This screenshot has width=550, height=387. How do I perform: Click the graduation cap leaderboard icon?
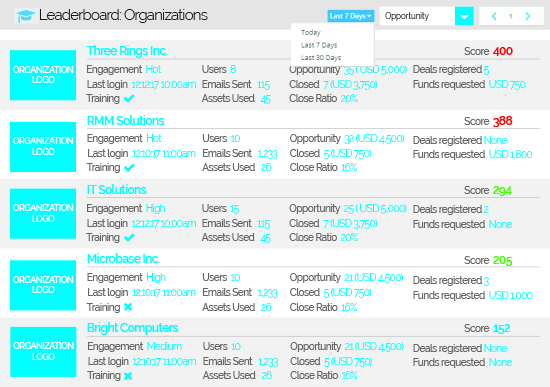coord(25,16)
